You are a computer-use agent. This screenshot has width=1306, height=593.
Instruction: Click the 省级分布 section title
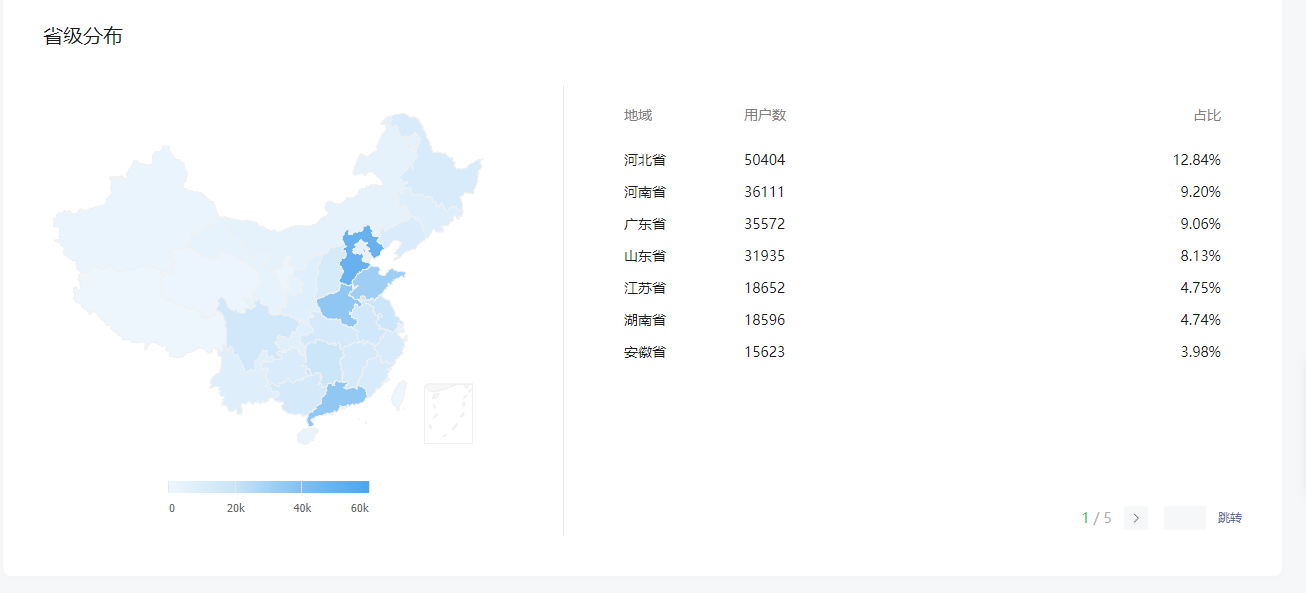click(x=83, y=37)
